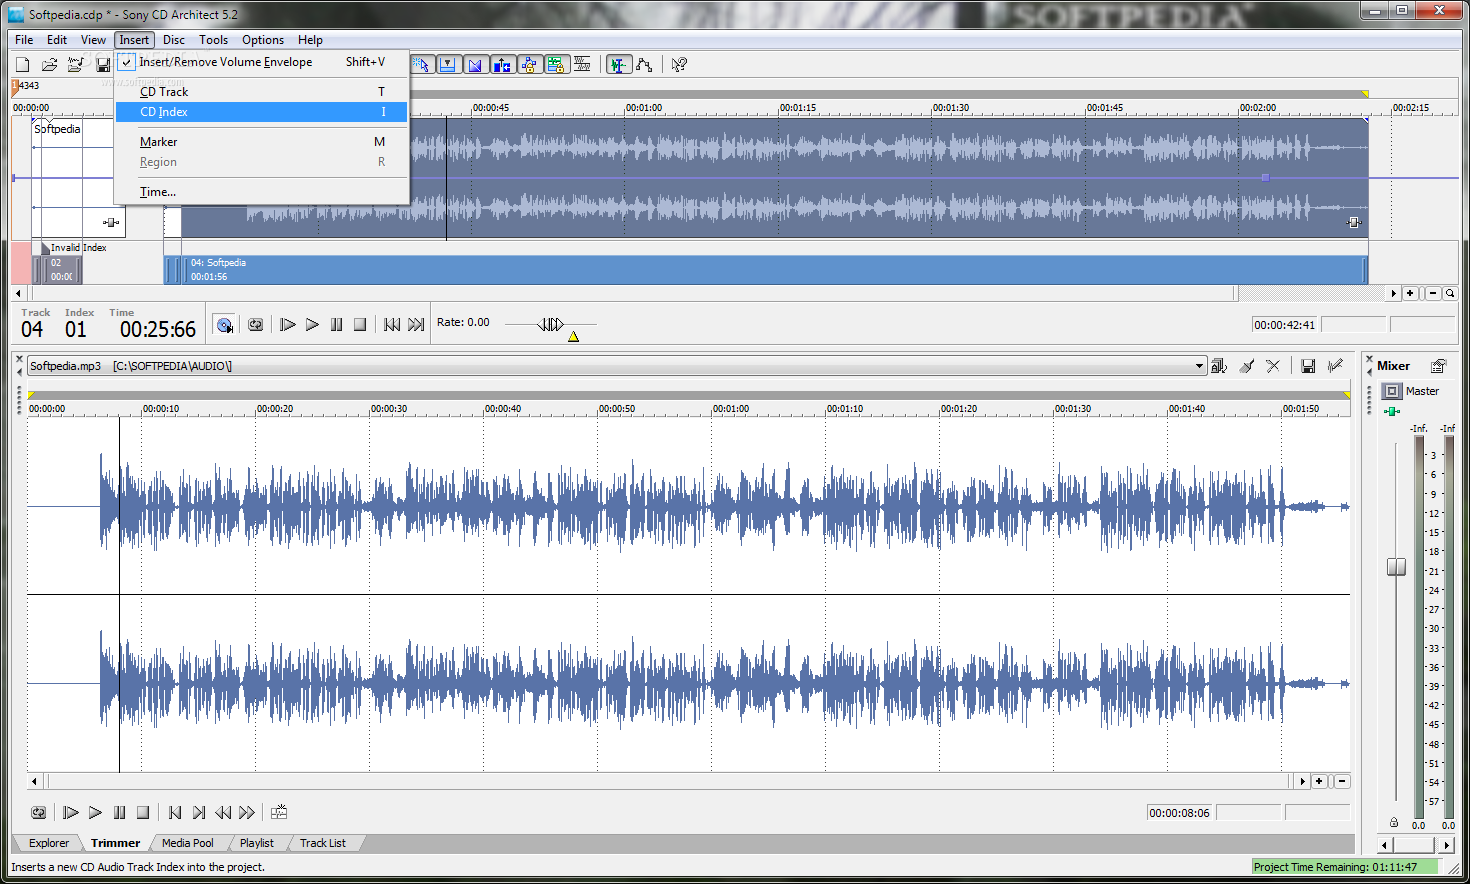Open the Options menu
The width and height of the screenshot is (1470, 884).
click(263, 40)
